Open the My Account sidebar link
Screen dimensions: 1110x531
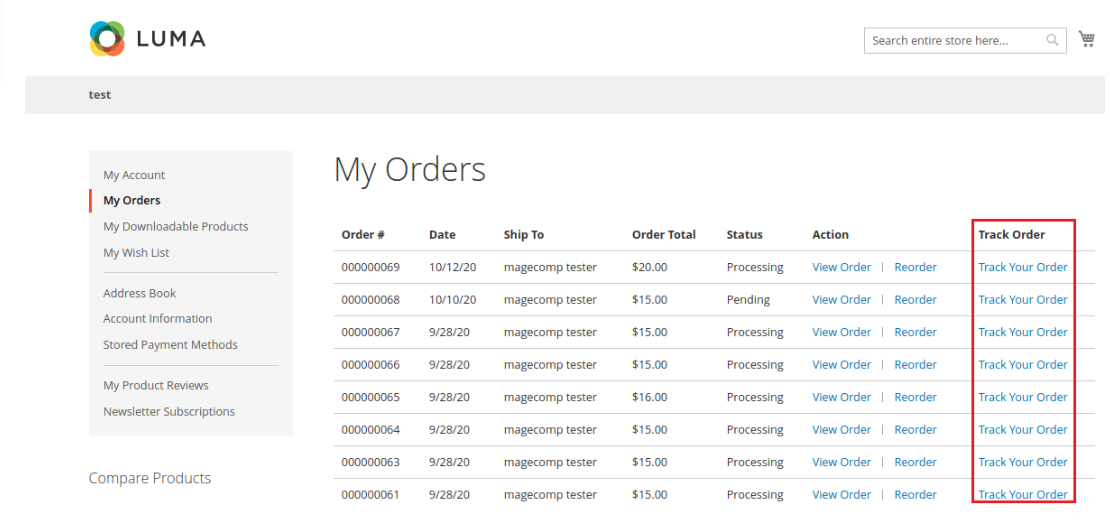pyautogui.click(x=134, y=175)
